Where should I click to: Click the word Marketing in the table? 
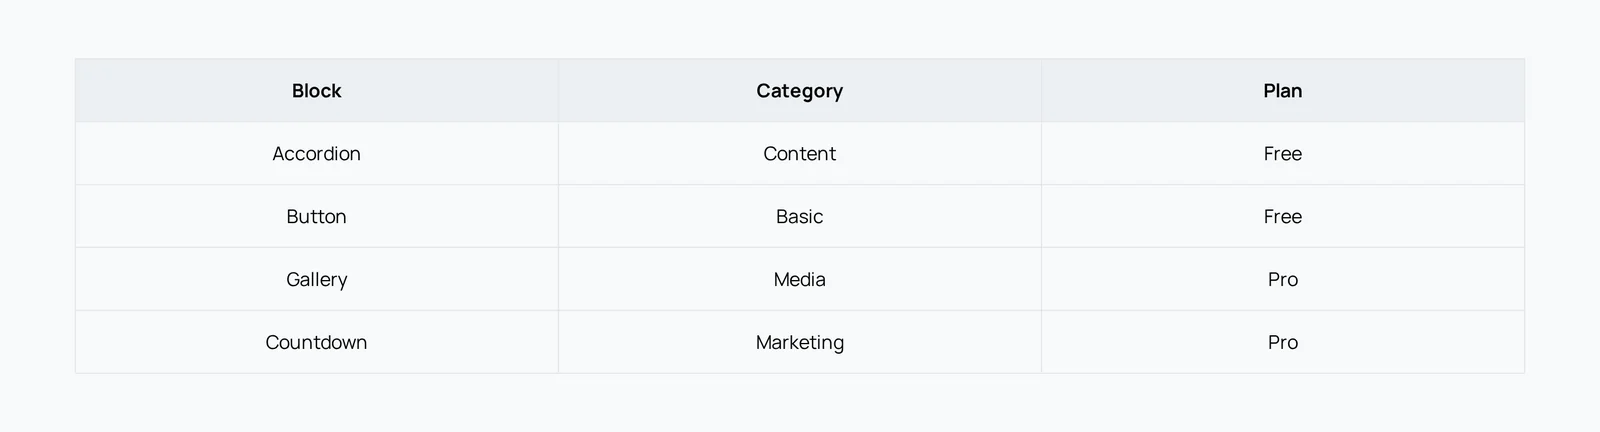pos(800,343)
